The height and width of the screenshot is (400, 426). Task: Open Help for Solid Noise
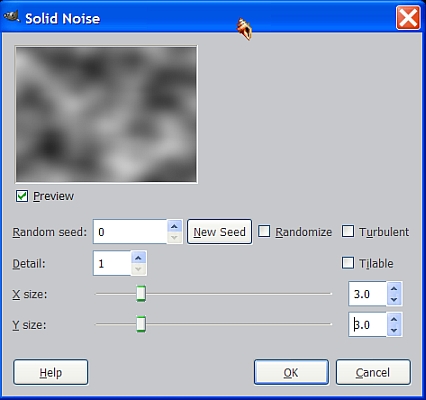point(51,372)
